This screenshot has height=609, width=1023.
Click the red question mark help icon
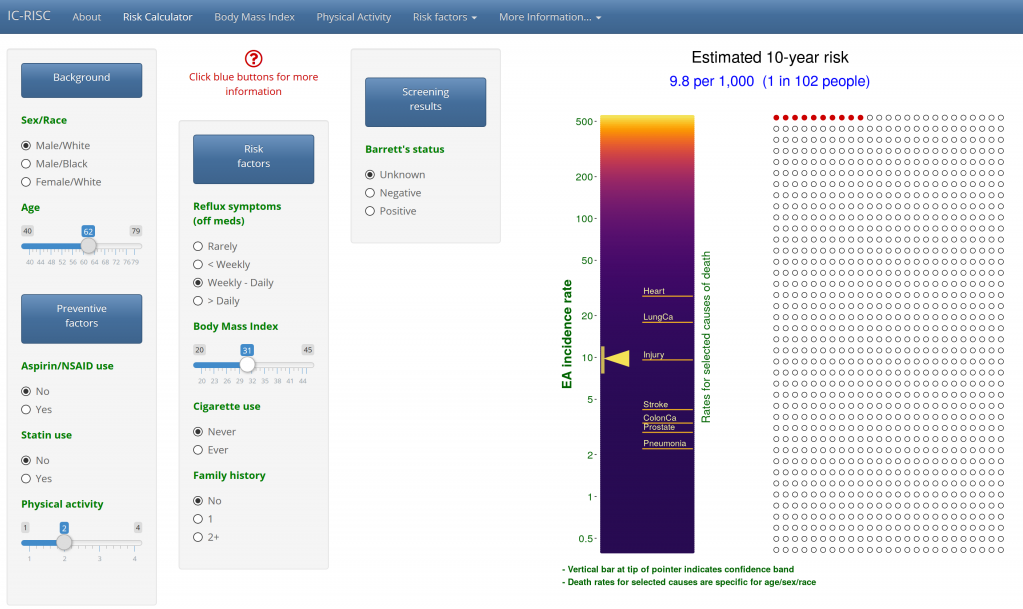click(253, 58)
